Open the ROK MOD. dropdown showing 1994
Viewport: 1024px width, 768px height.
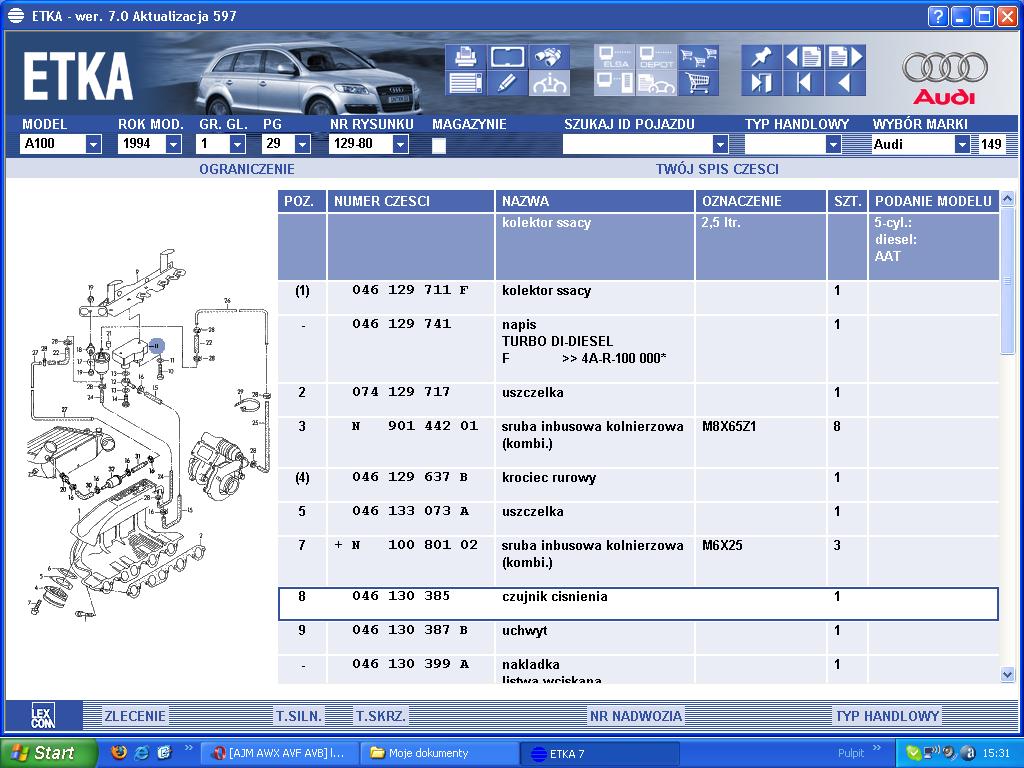pyautogui.click(x=173, y=144)
